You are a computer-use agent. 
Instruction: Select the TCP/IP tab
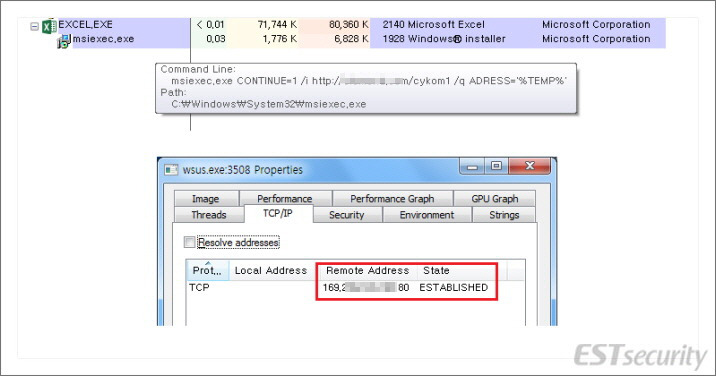point(278,213)
